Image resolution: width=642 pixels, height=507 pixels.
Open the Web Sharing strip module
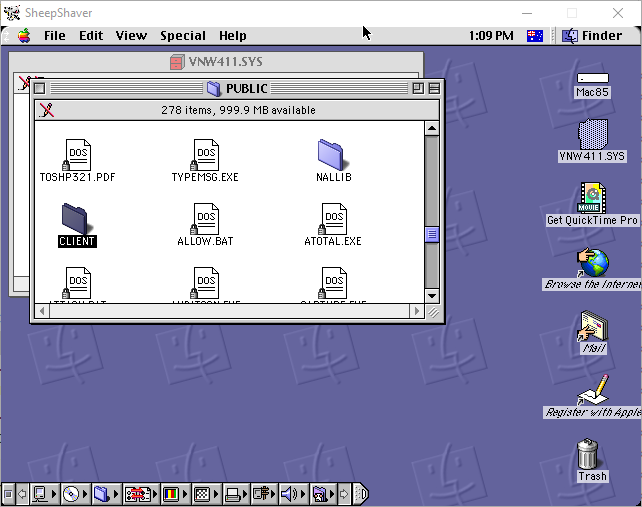[x=323, y=494]
